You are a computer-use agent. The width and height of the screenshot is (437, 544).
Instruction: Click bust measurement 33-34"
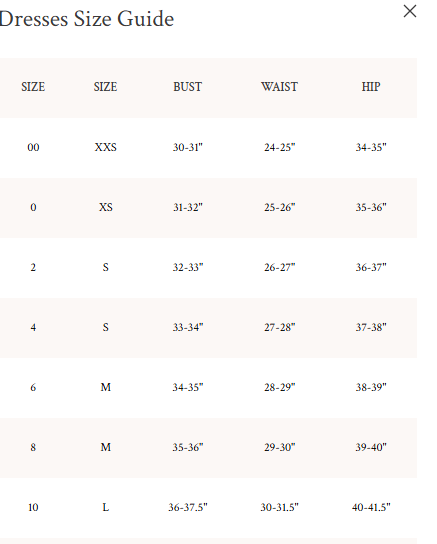188,327
